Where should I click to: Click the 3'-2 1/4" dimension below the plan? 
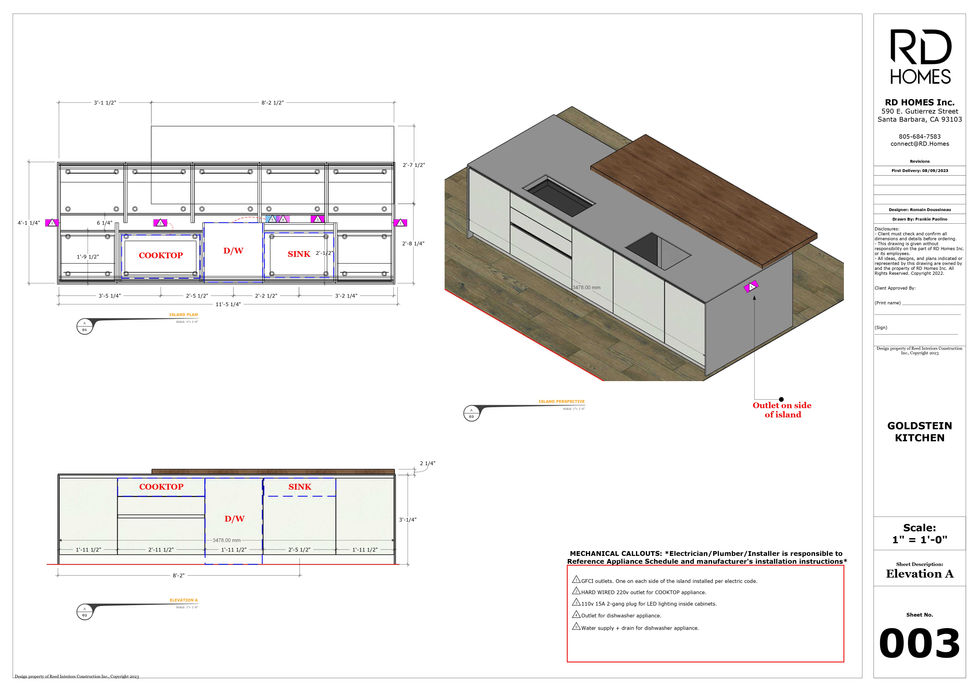pos(346,296)
